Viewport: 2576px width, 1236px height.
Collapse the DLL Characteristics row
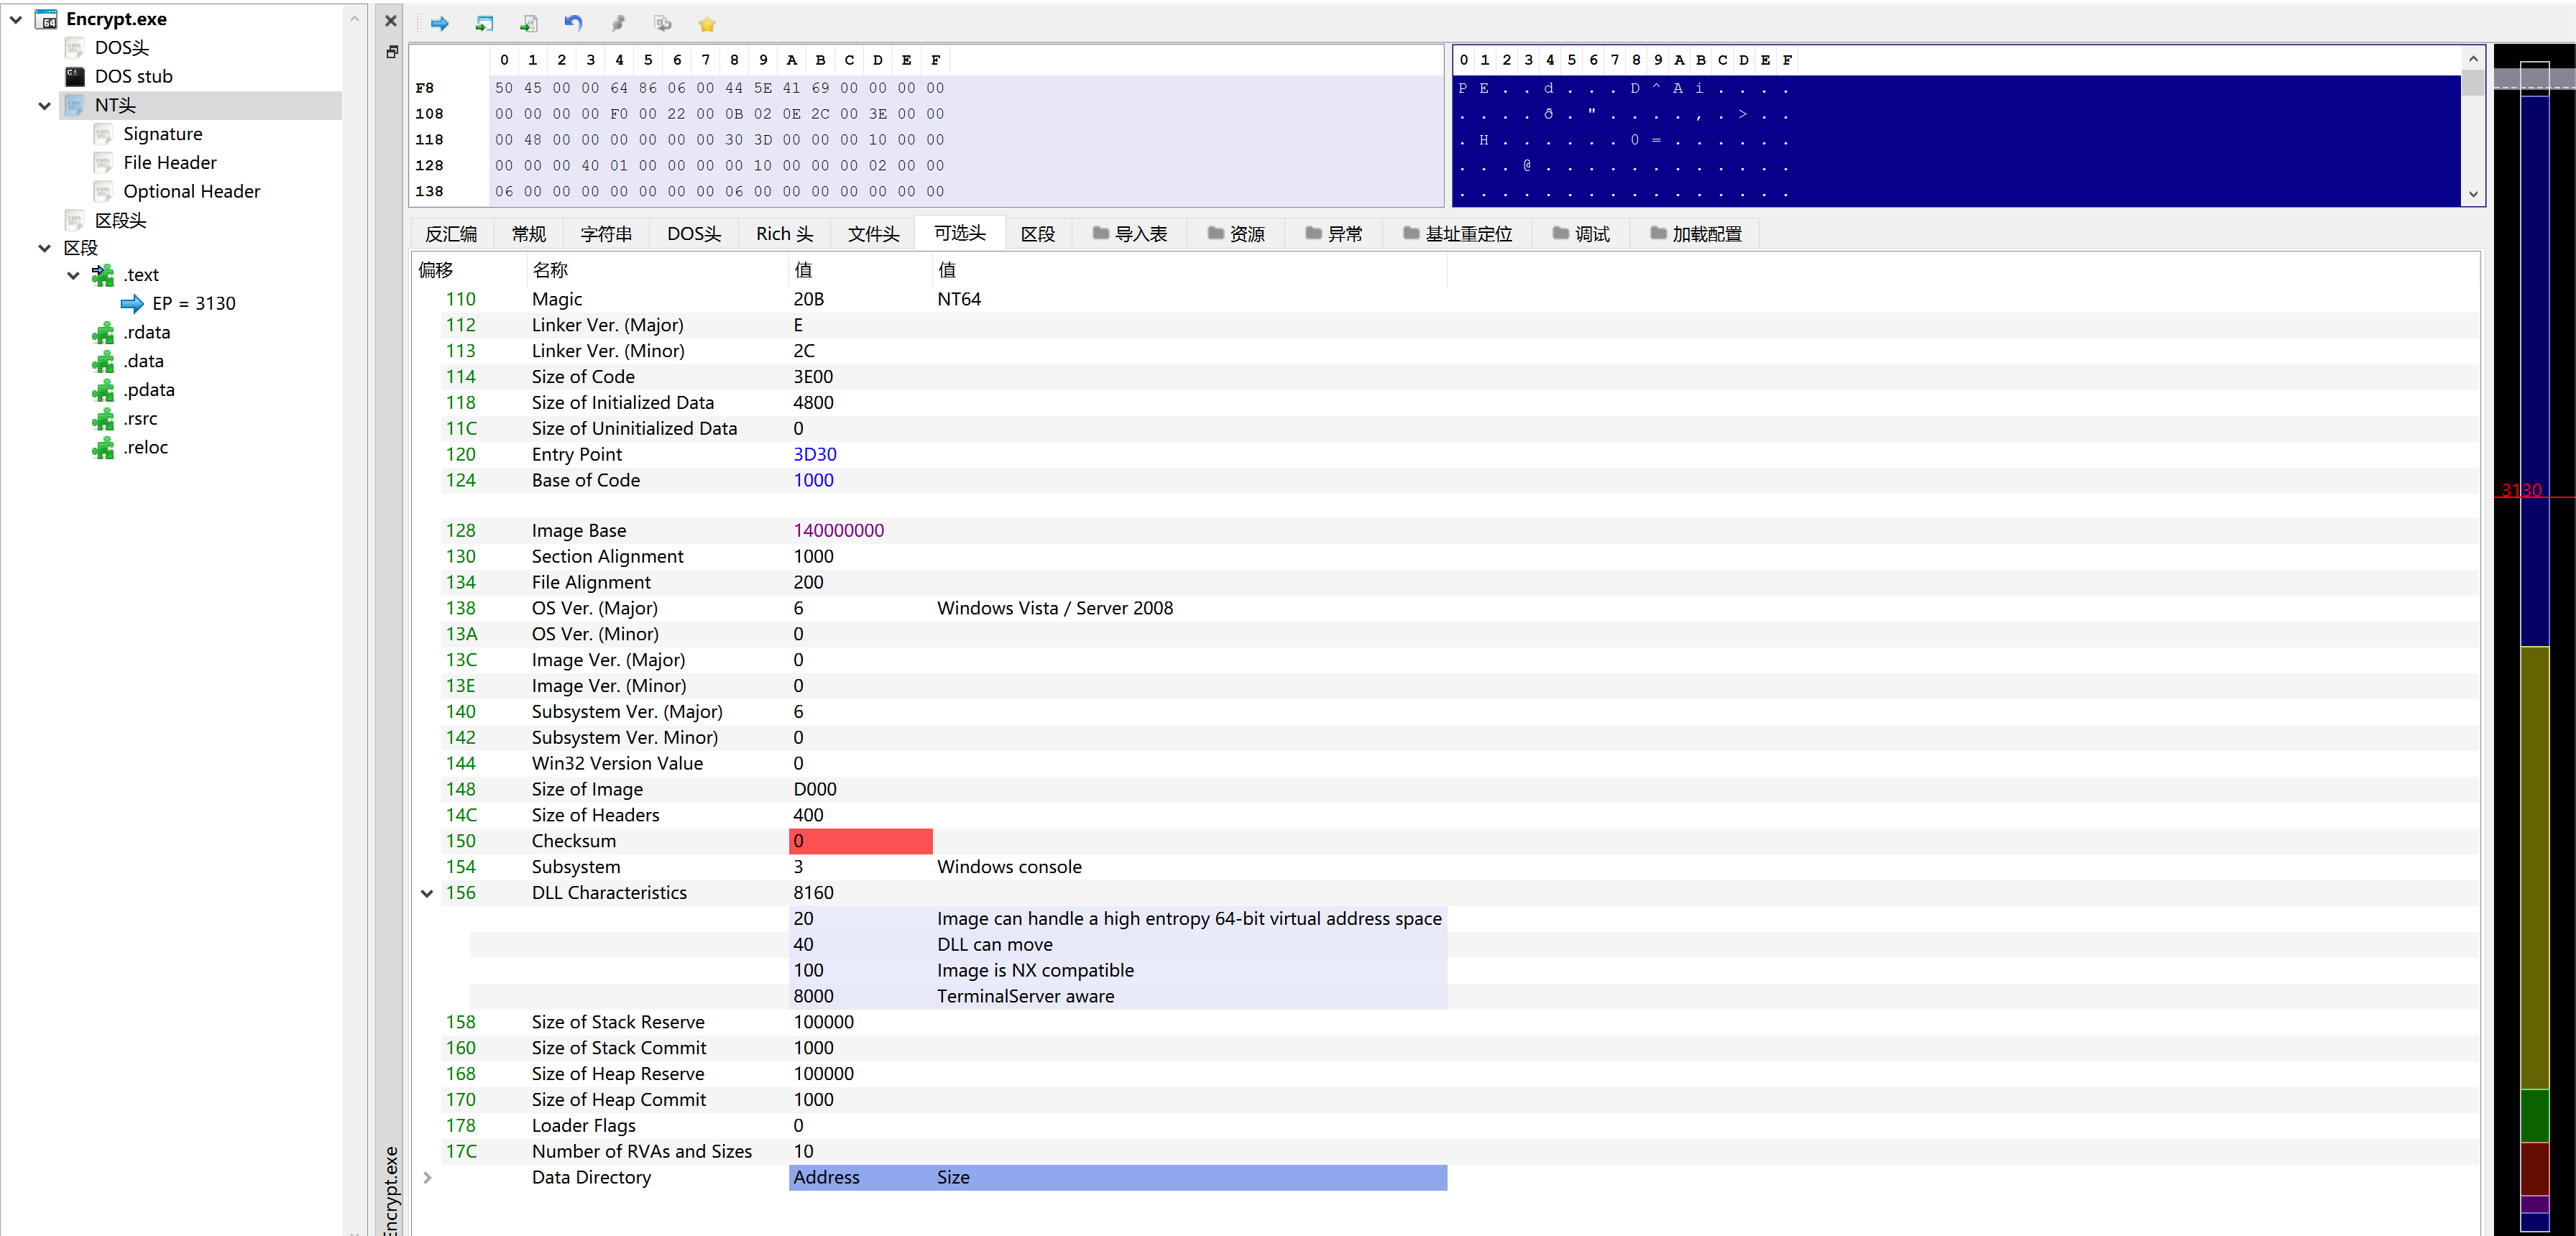(x=427, y=894)
